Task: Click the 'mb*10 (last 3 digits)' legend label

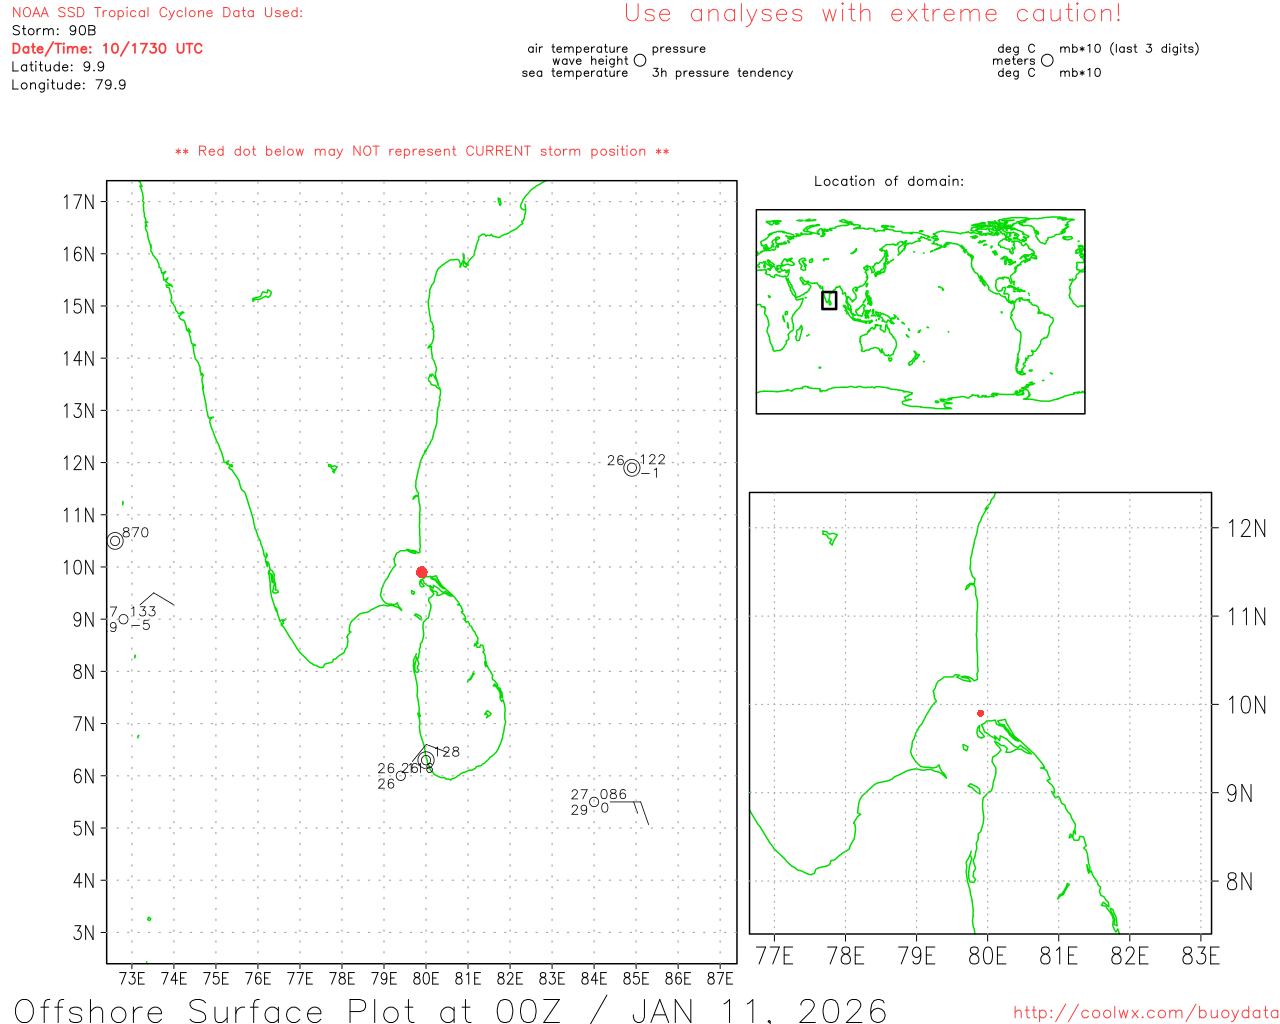Action: click(1129, 48)
